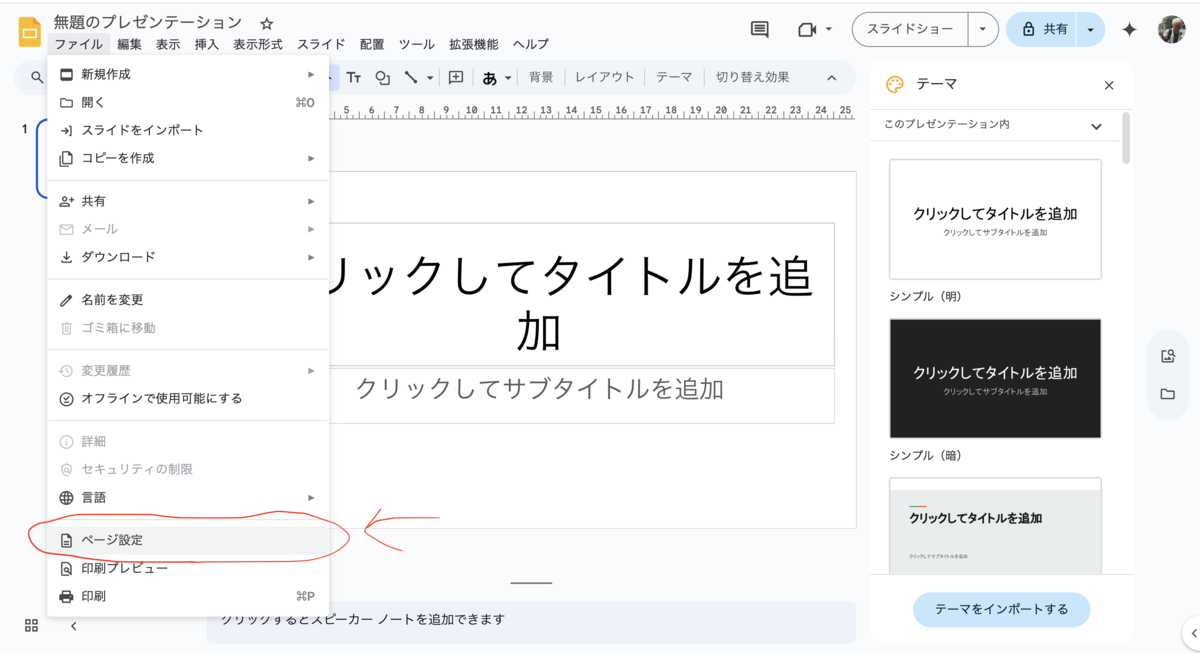The image size is (1200, 654).
Task: Choose 名前を変更 menu entry
Action: pyautogui.click(x=188, y=300)
